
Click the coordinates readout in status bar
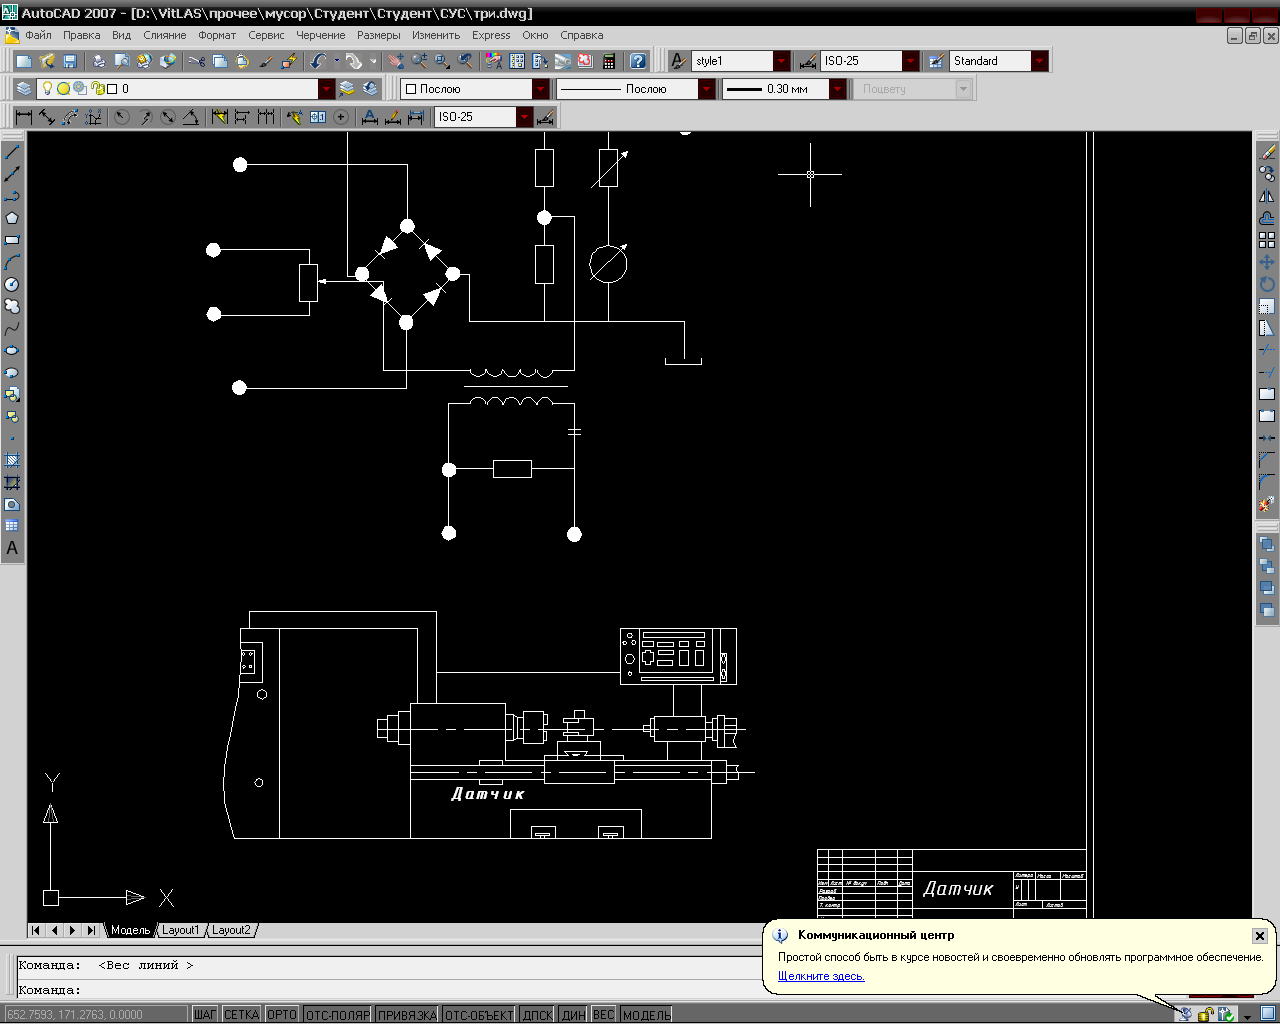(x=95, y=1014)
